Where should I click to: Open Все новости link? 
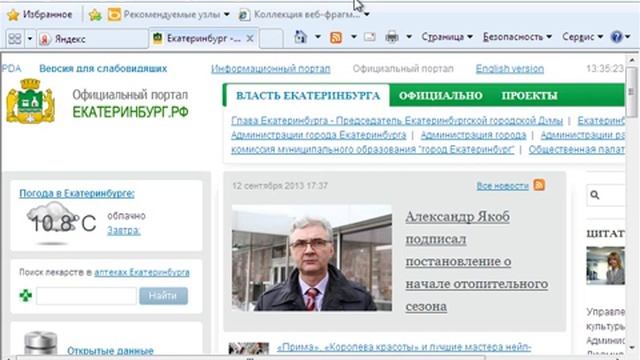coord(502,186)
